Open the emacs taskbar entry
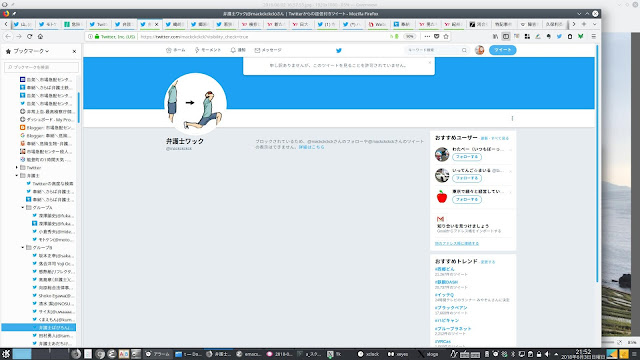The width and height of the screenshot is (640, 360). pyautogui.click(x=249, y=354)
